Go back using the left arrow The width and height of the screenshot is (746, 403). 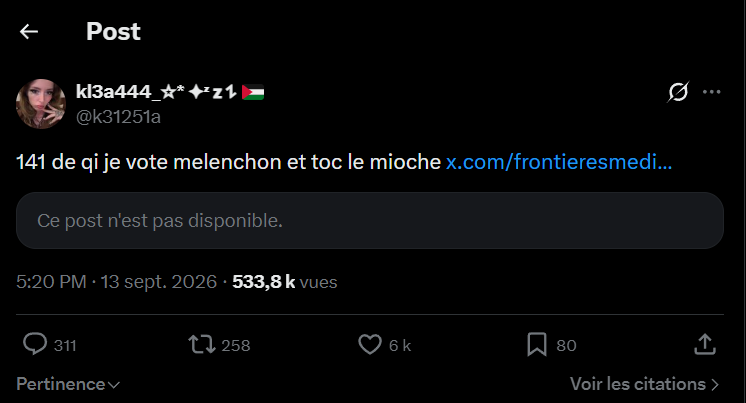coord(29,31)
